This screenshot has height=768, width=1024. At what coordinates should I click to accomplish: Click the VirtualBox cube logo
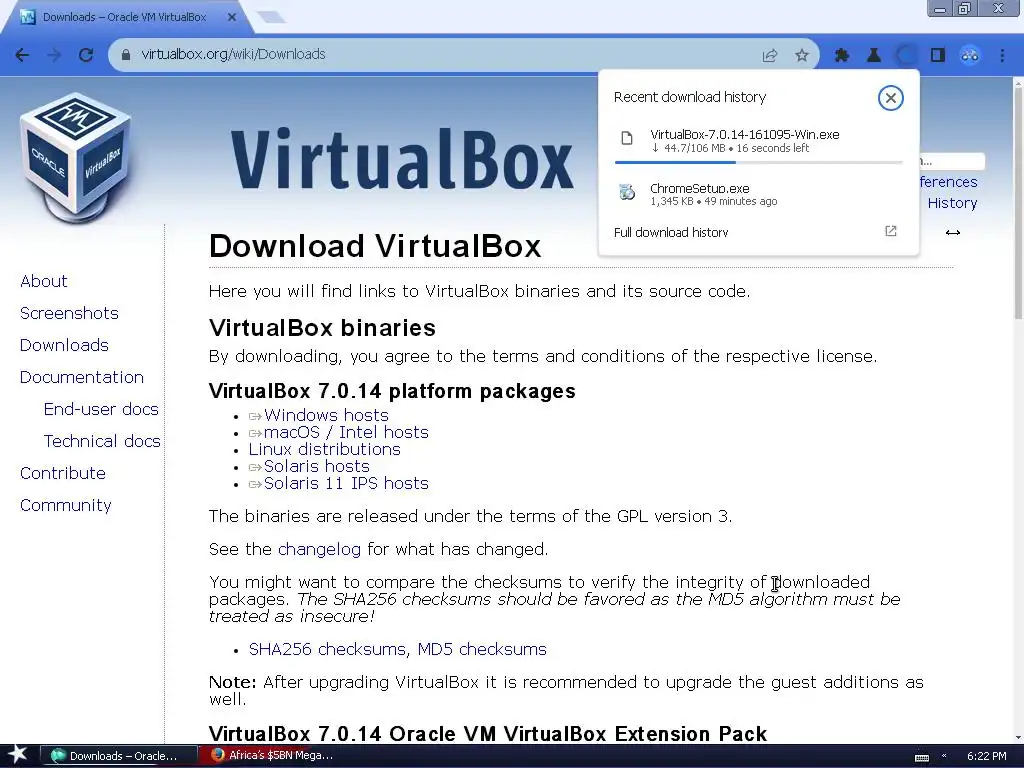[76, 159]
